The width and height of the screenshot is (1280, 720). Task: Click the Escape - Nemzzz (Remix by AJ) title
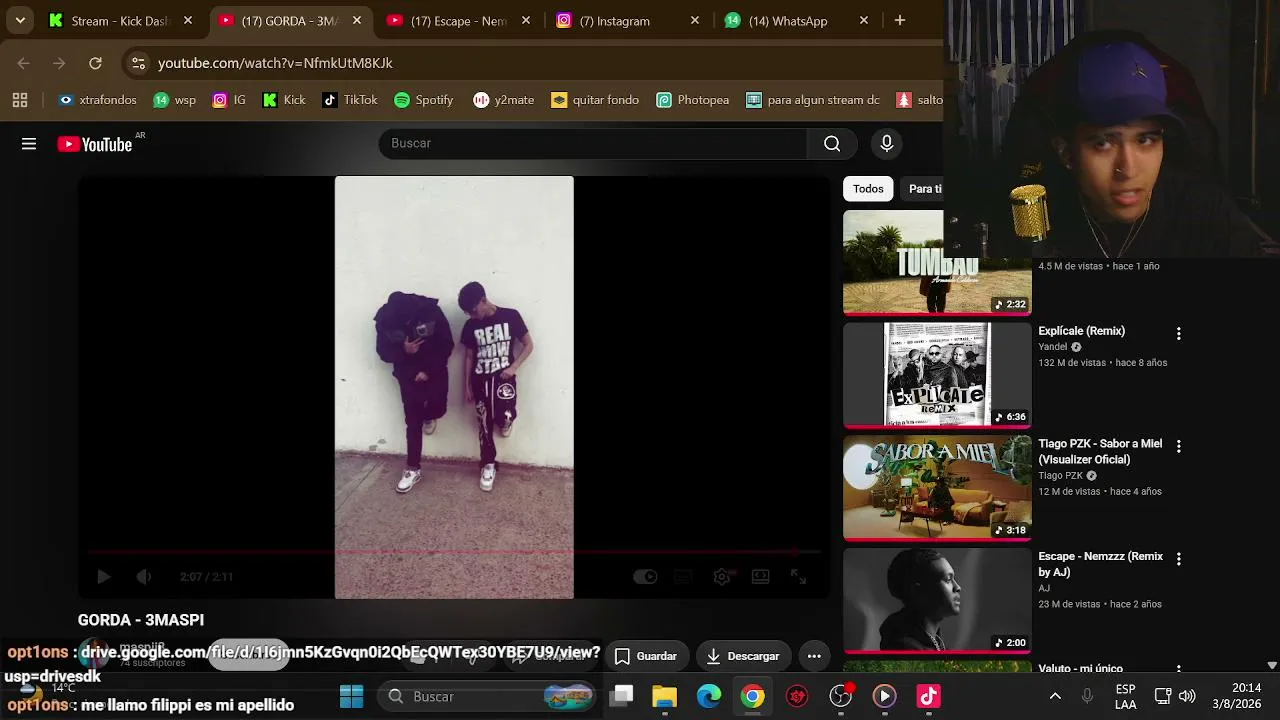coord(1100,564)
